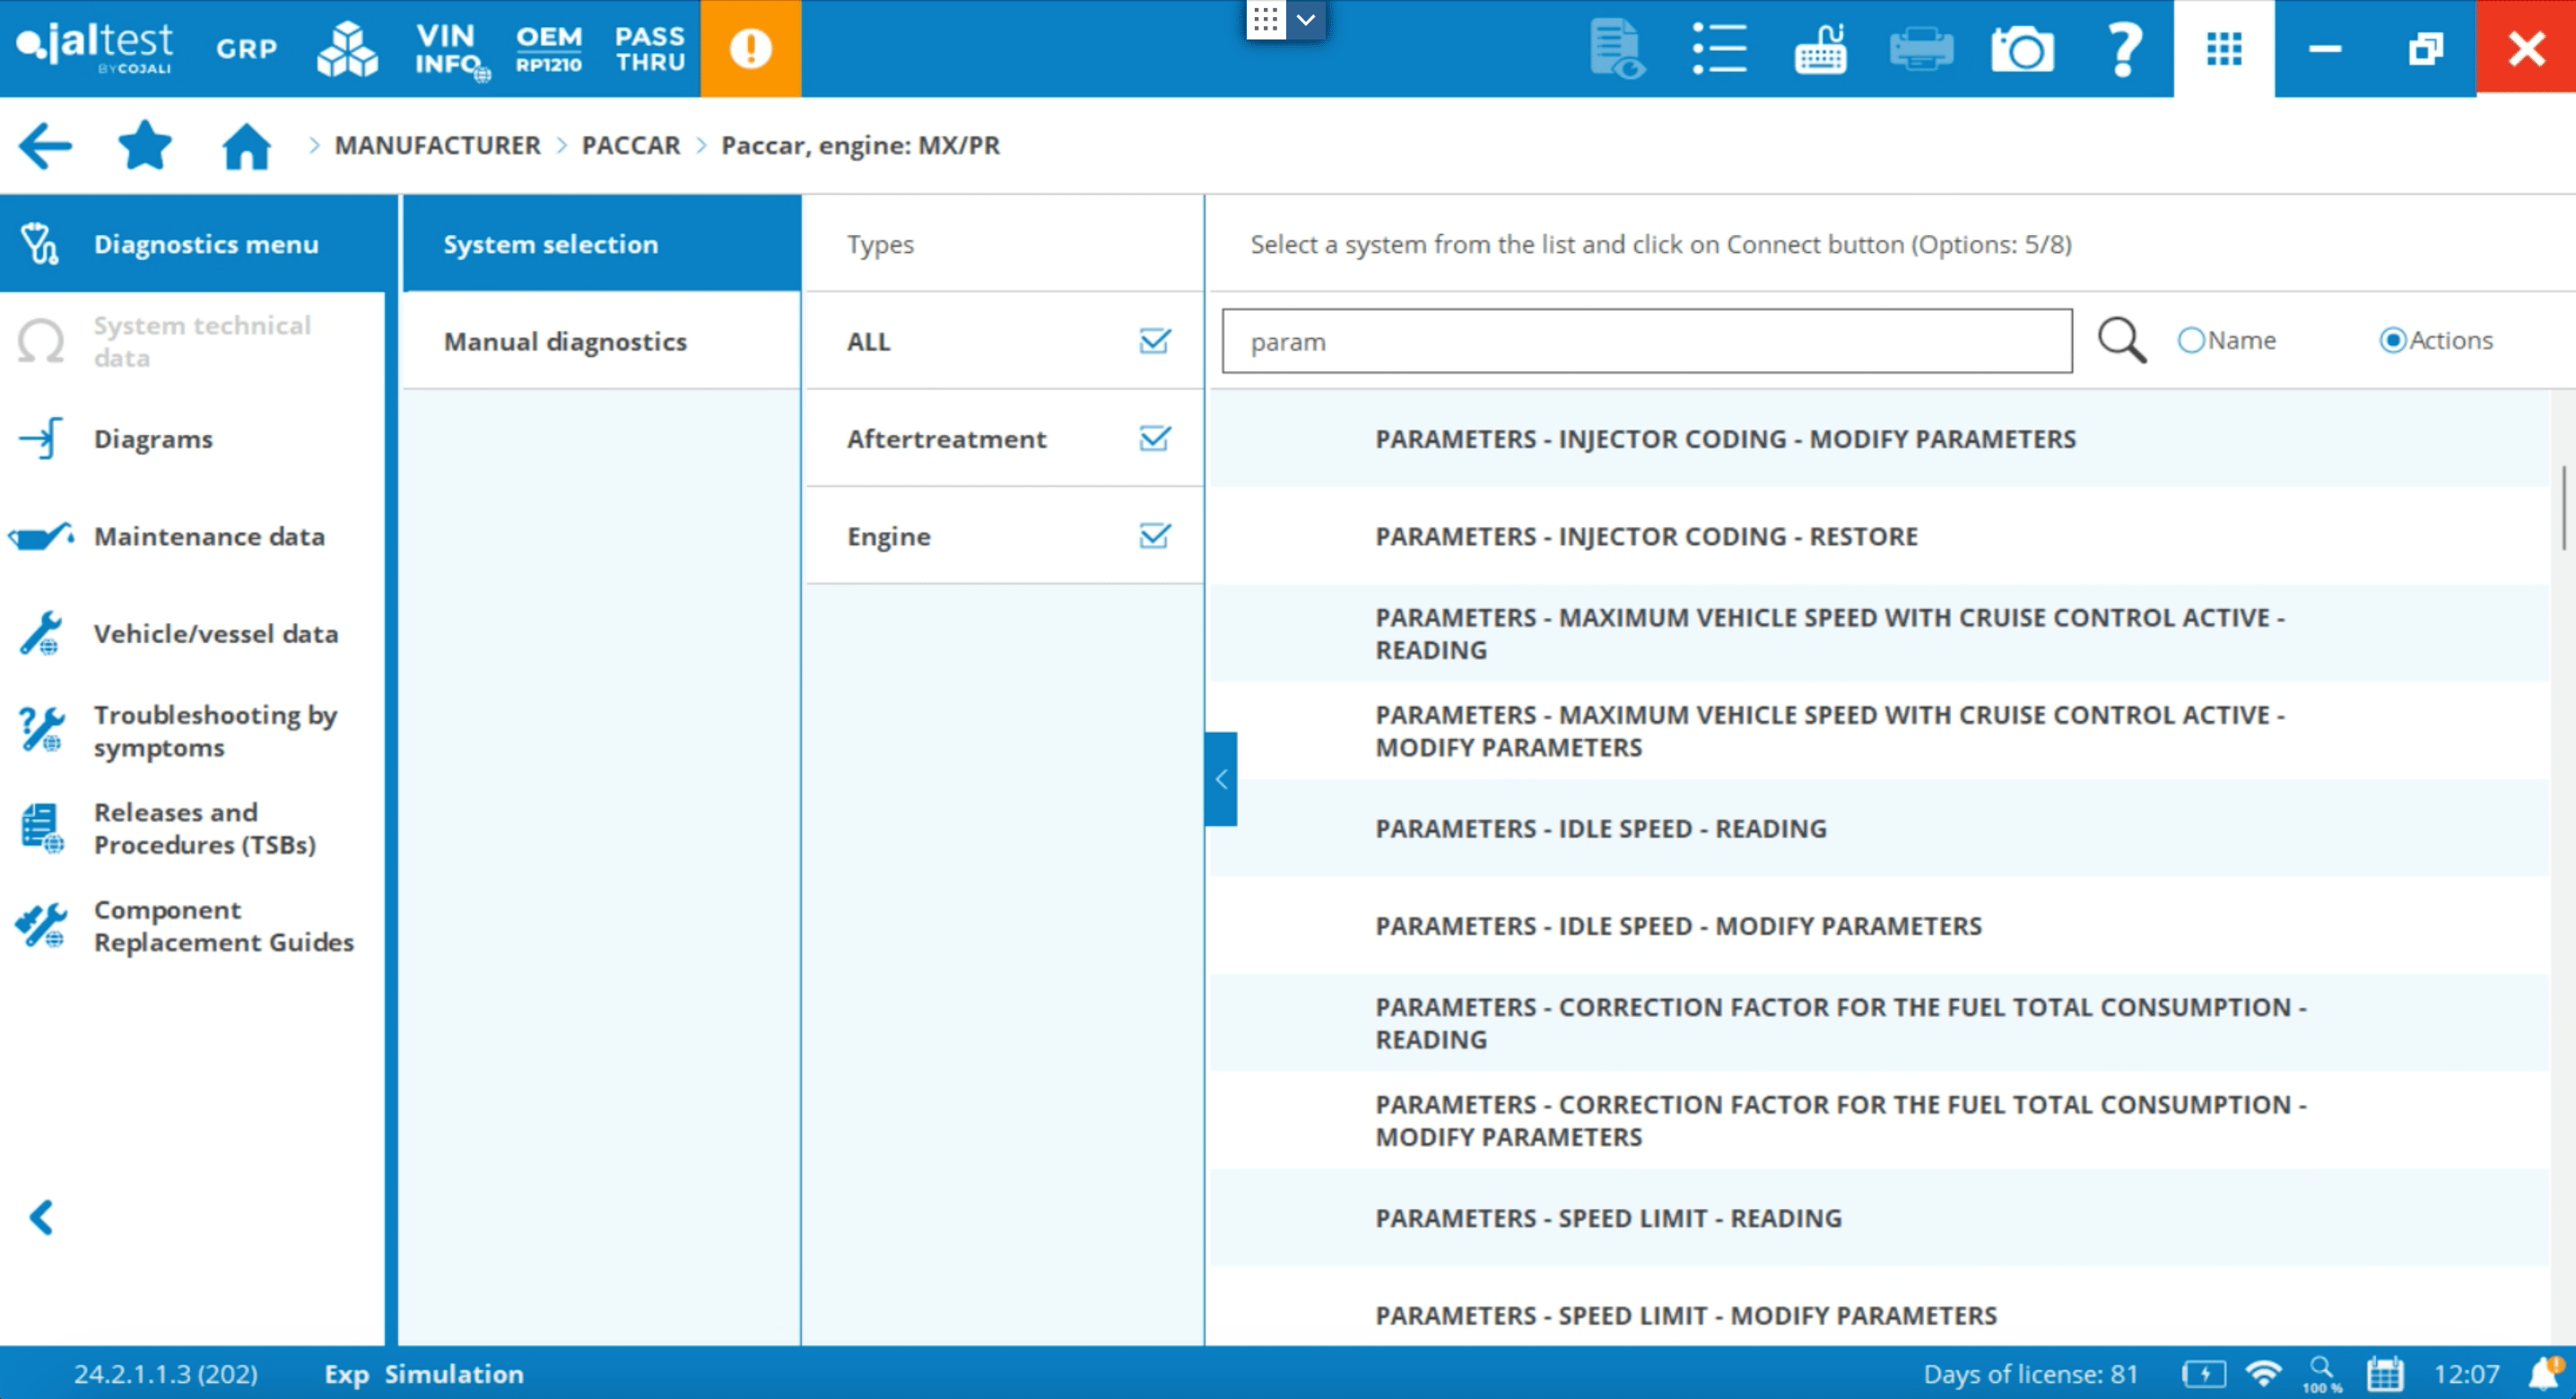Expand the top center dropdown arrow
This screenshot has width=2576, height=1399.
coord(1306,19)
